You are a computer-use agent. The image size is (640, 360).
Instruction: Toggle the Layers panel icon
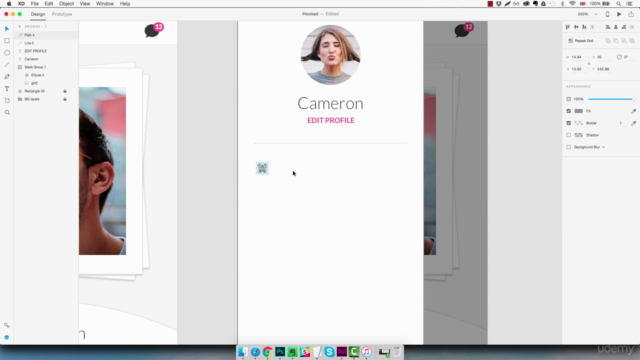point(7,337)
